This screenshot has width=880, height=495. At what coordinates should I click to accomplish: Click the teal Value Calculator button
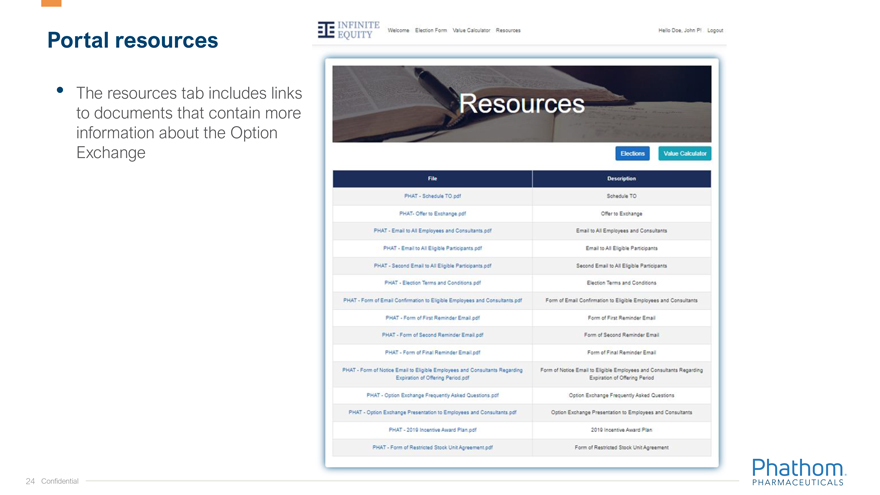(685, 153)
